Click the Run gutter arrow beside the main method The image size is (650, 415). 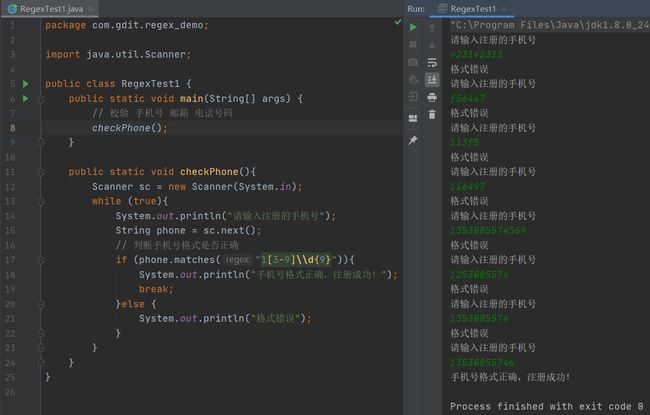[x=26, y=99]
